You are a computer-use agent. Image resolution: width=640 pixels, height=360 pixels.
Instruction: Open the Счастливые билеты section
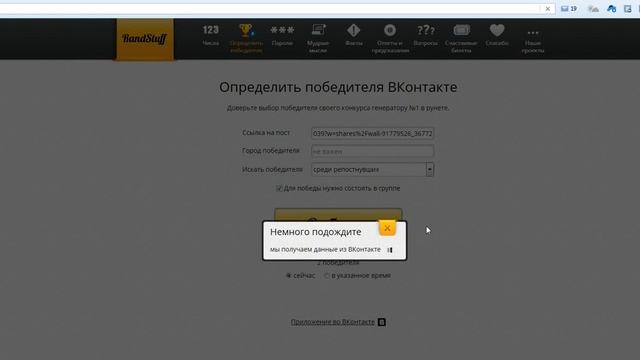[461, 38]
